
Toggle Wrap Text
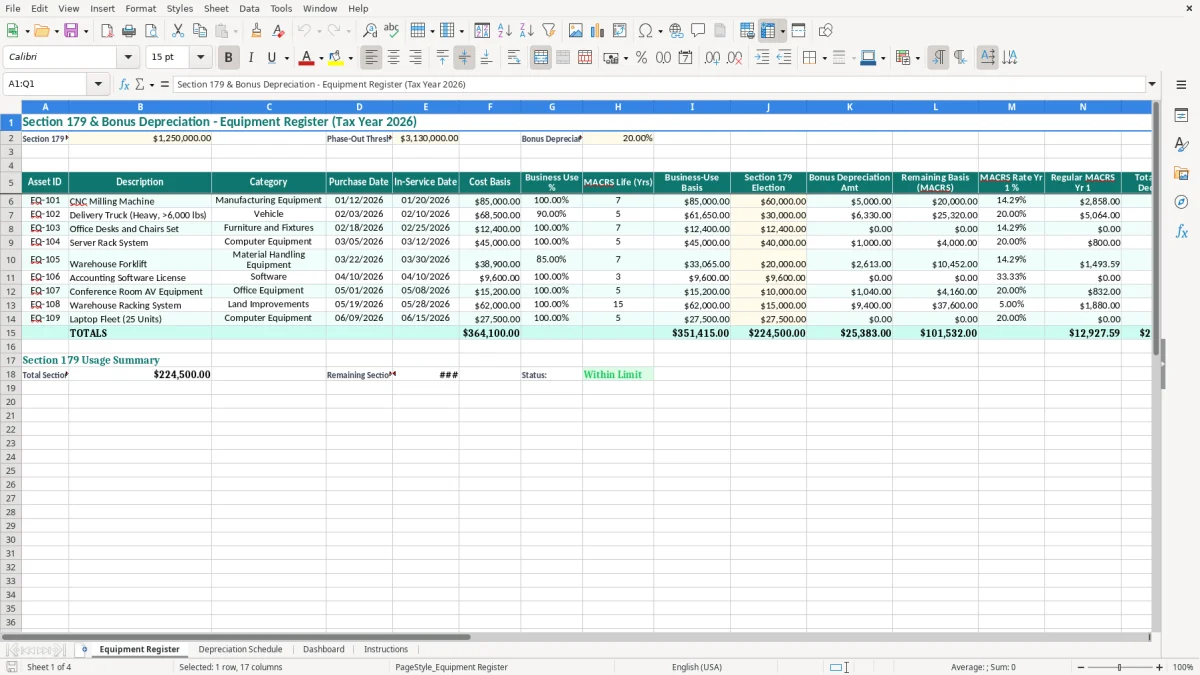(514, 58)
